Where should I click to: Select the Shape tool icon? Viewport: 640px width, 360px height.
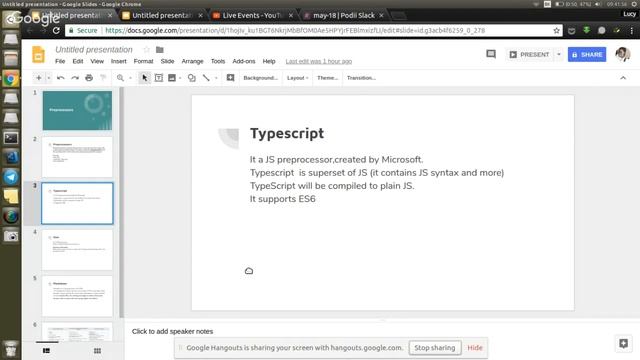(x=191, y=78)
